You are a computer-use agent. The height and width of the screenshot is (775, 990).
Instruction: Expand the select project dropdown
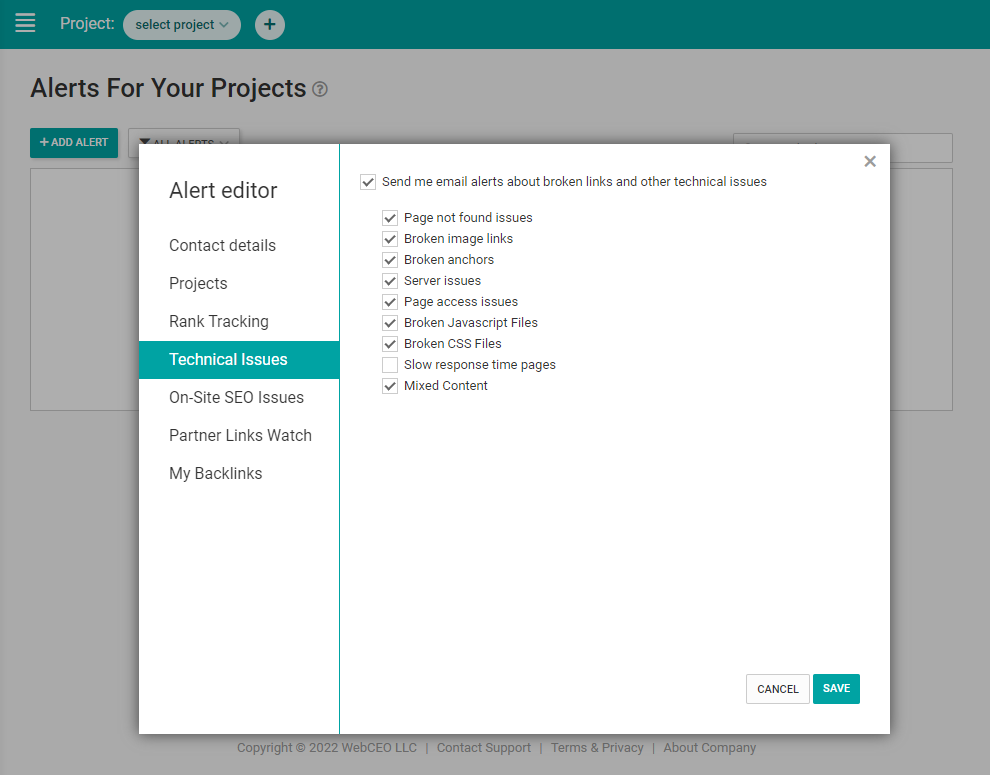(x=182, y=25)
